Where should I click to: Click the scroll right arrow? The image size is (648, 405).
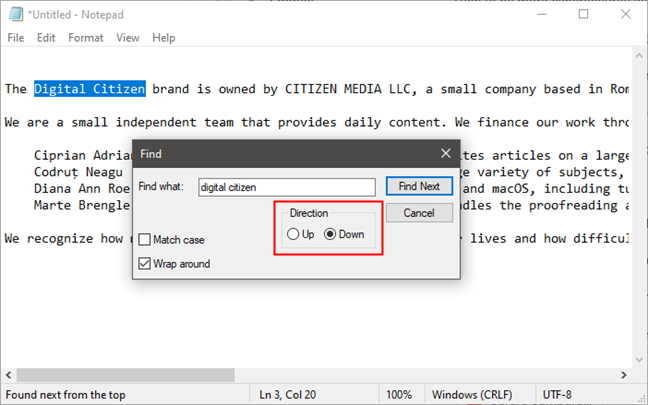pyautogui.click(x=624, y=375)
